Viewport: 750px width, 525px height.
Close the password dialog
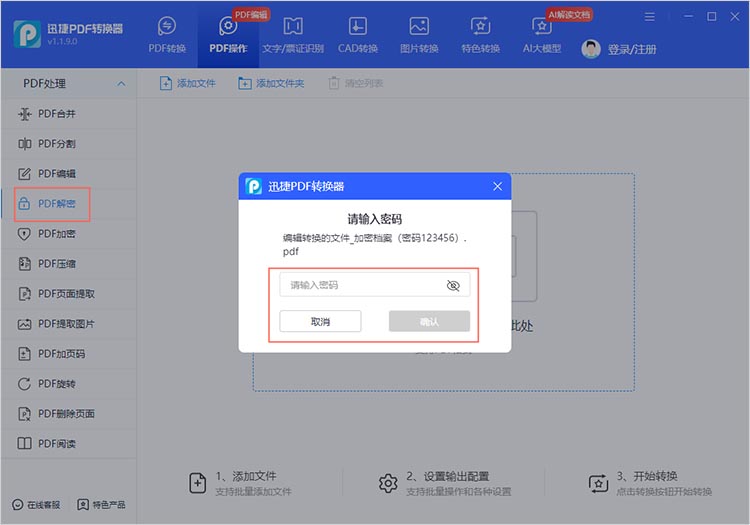point(497,186)
